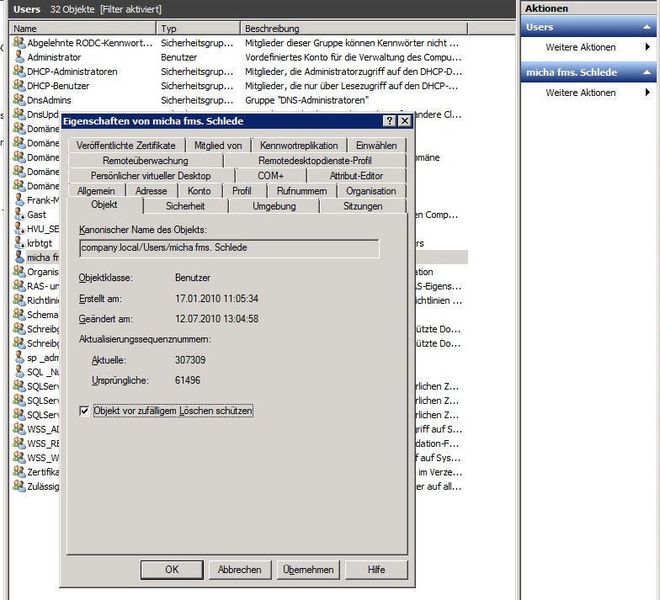
Task: Expand Weitere Aktionen submenu under Users
Action: (648, 47)
